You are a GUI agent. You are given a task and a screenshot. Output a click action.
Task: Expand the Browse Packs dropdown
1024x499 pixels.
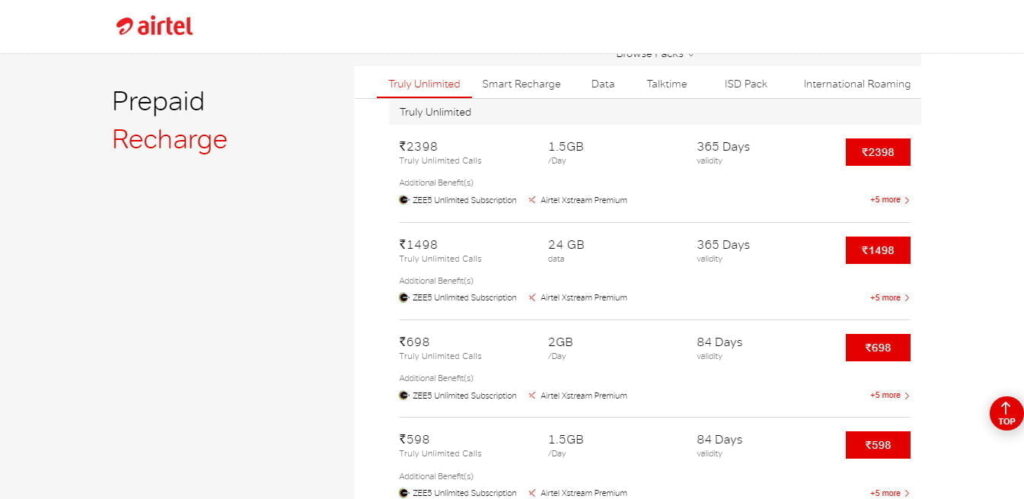coord(654,55)
